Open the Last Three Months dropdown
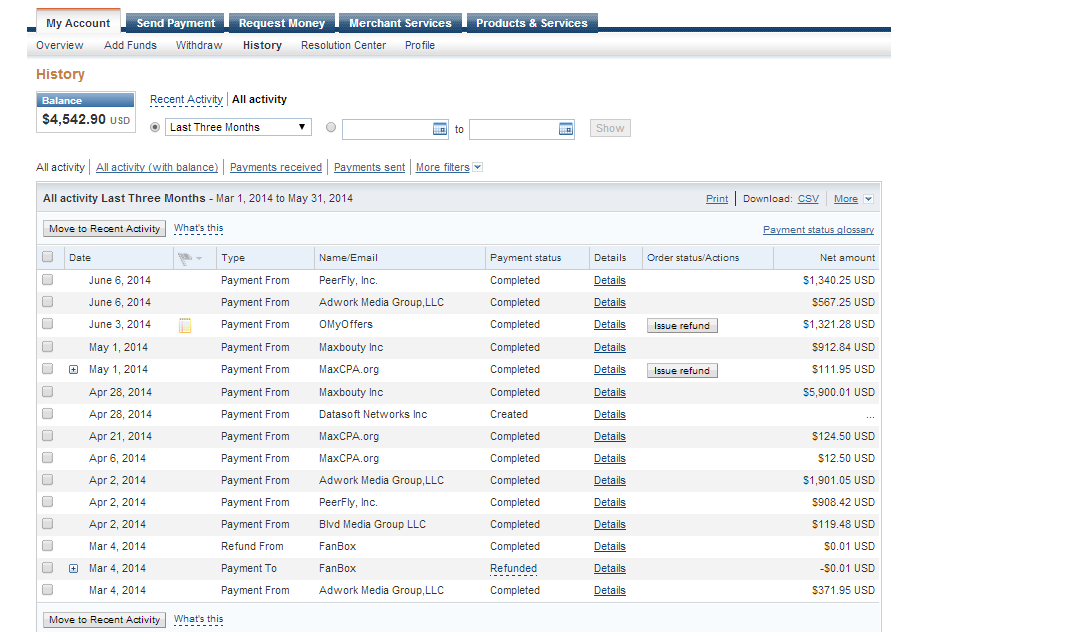The width and height of the screenshot is (1087, 632). click(x=239, y=128)
